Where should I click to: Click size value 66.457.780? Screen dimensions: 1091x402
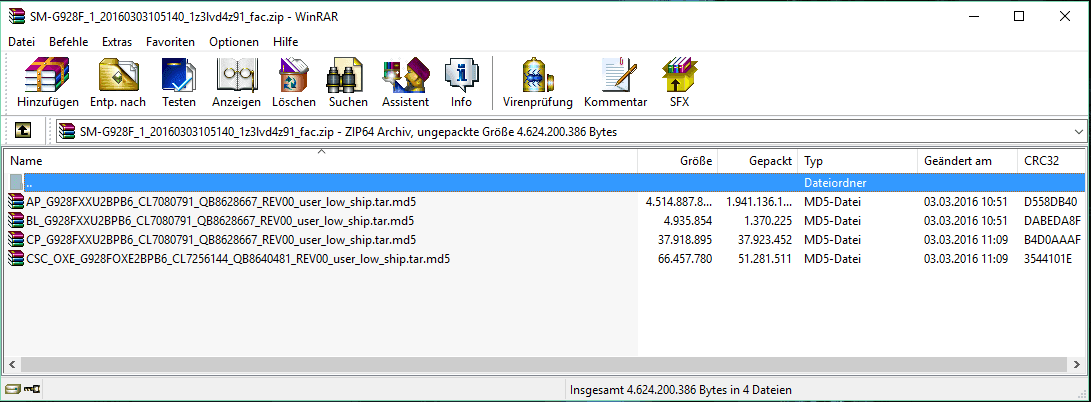pos(685,259)
